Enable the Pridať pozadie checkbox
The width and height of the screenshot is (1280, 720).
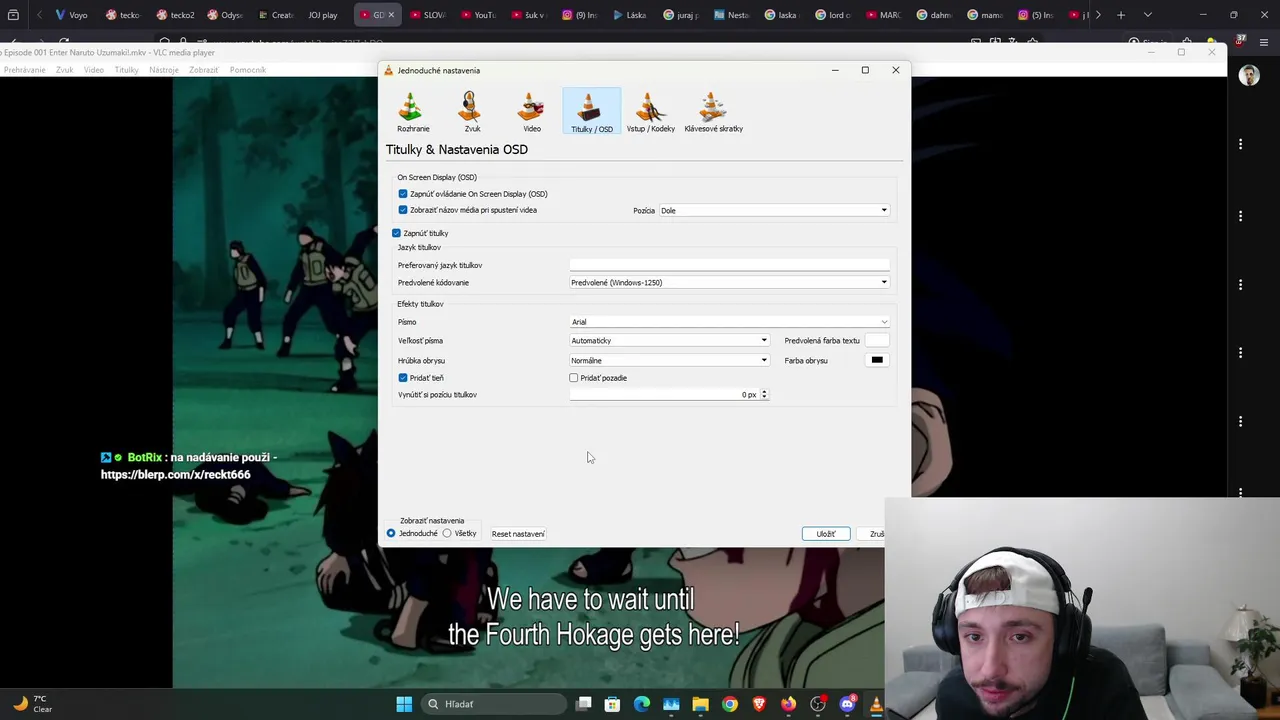(574, 378)
